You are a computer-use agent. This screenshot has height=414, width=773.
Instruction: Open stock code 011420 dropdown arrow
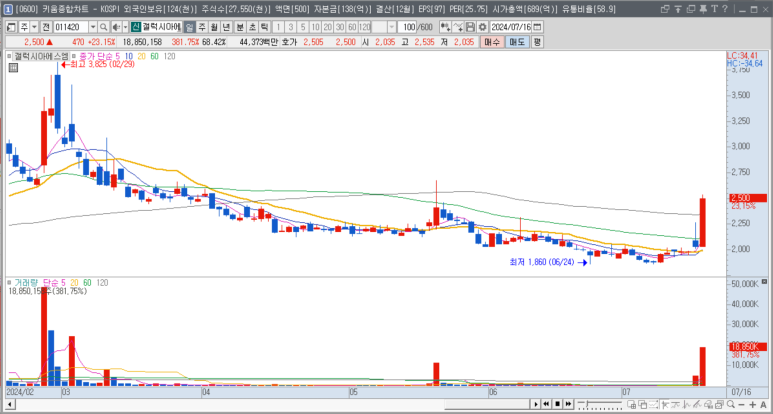tap(93, 27)
